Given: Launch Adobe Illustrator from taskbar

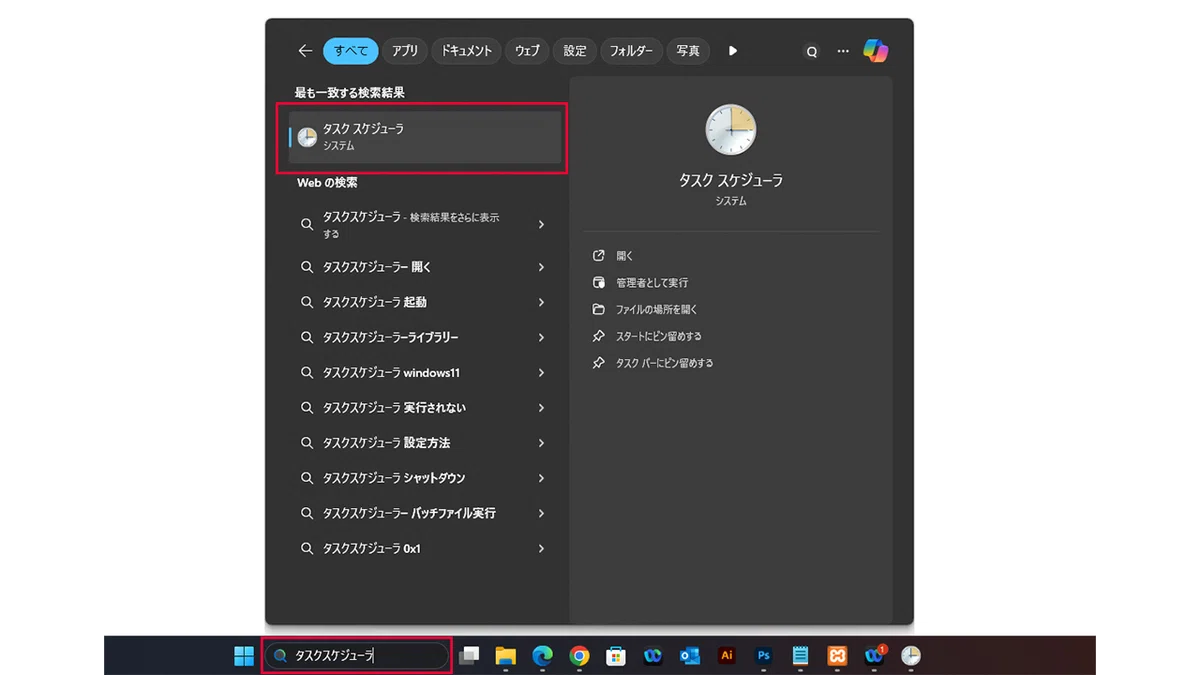Looking at the screenshot, I should [727, 656].
